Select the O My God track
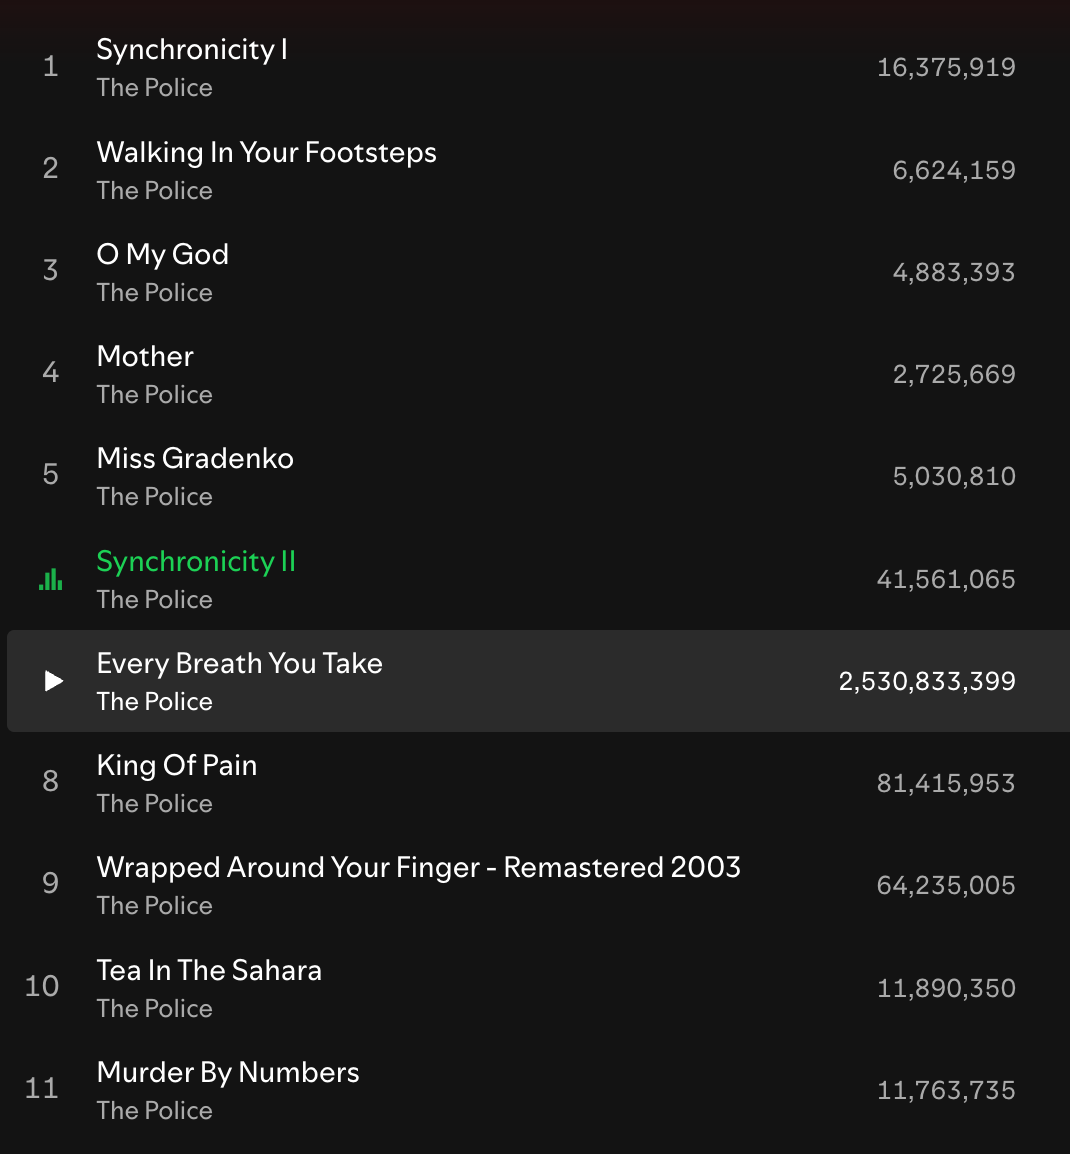Screen dimensions: 1070x1154 (163, 255)
